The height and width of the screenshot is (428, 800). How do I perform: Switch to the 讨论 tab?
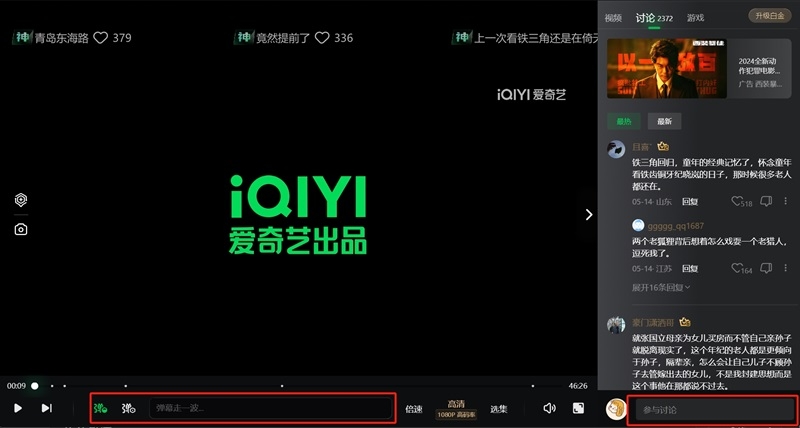click(x=654, y=18)
